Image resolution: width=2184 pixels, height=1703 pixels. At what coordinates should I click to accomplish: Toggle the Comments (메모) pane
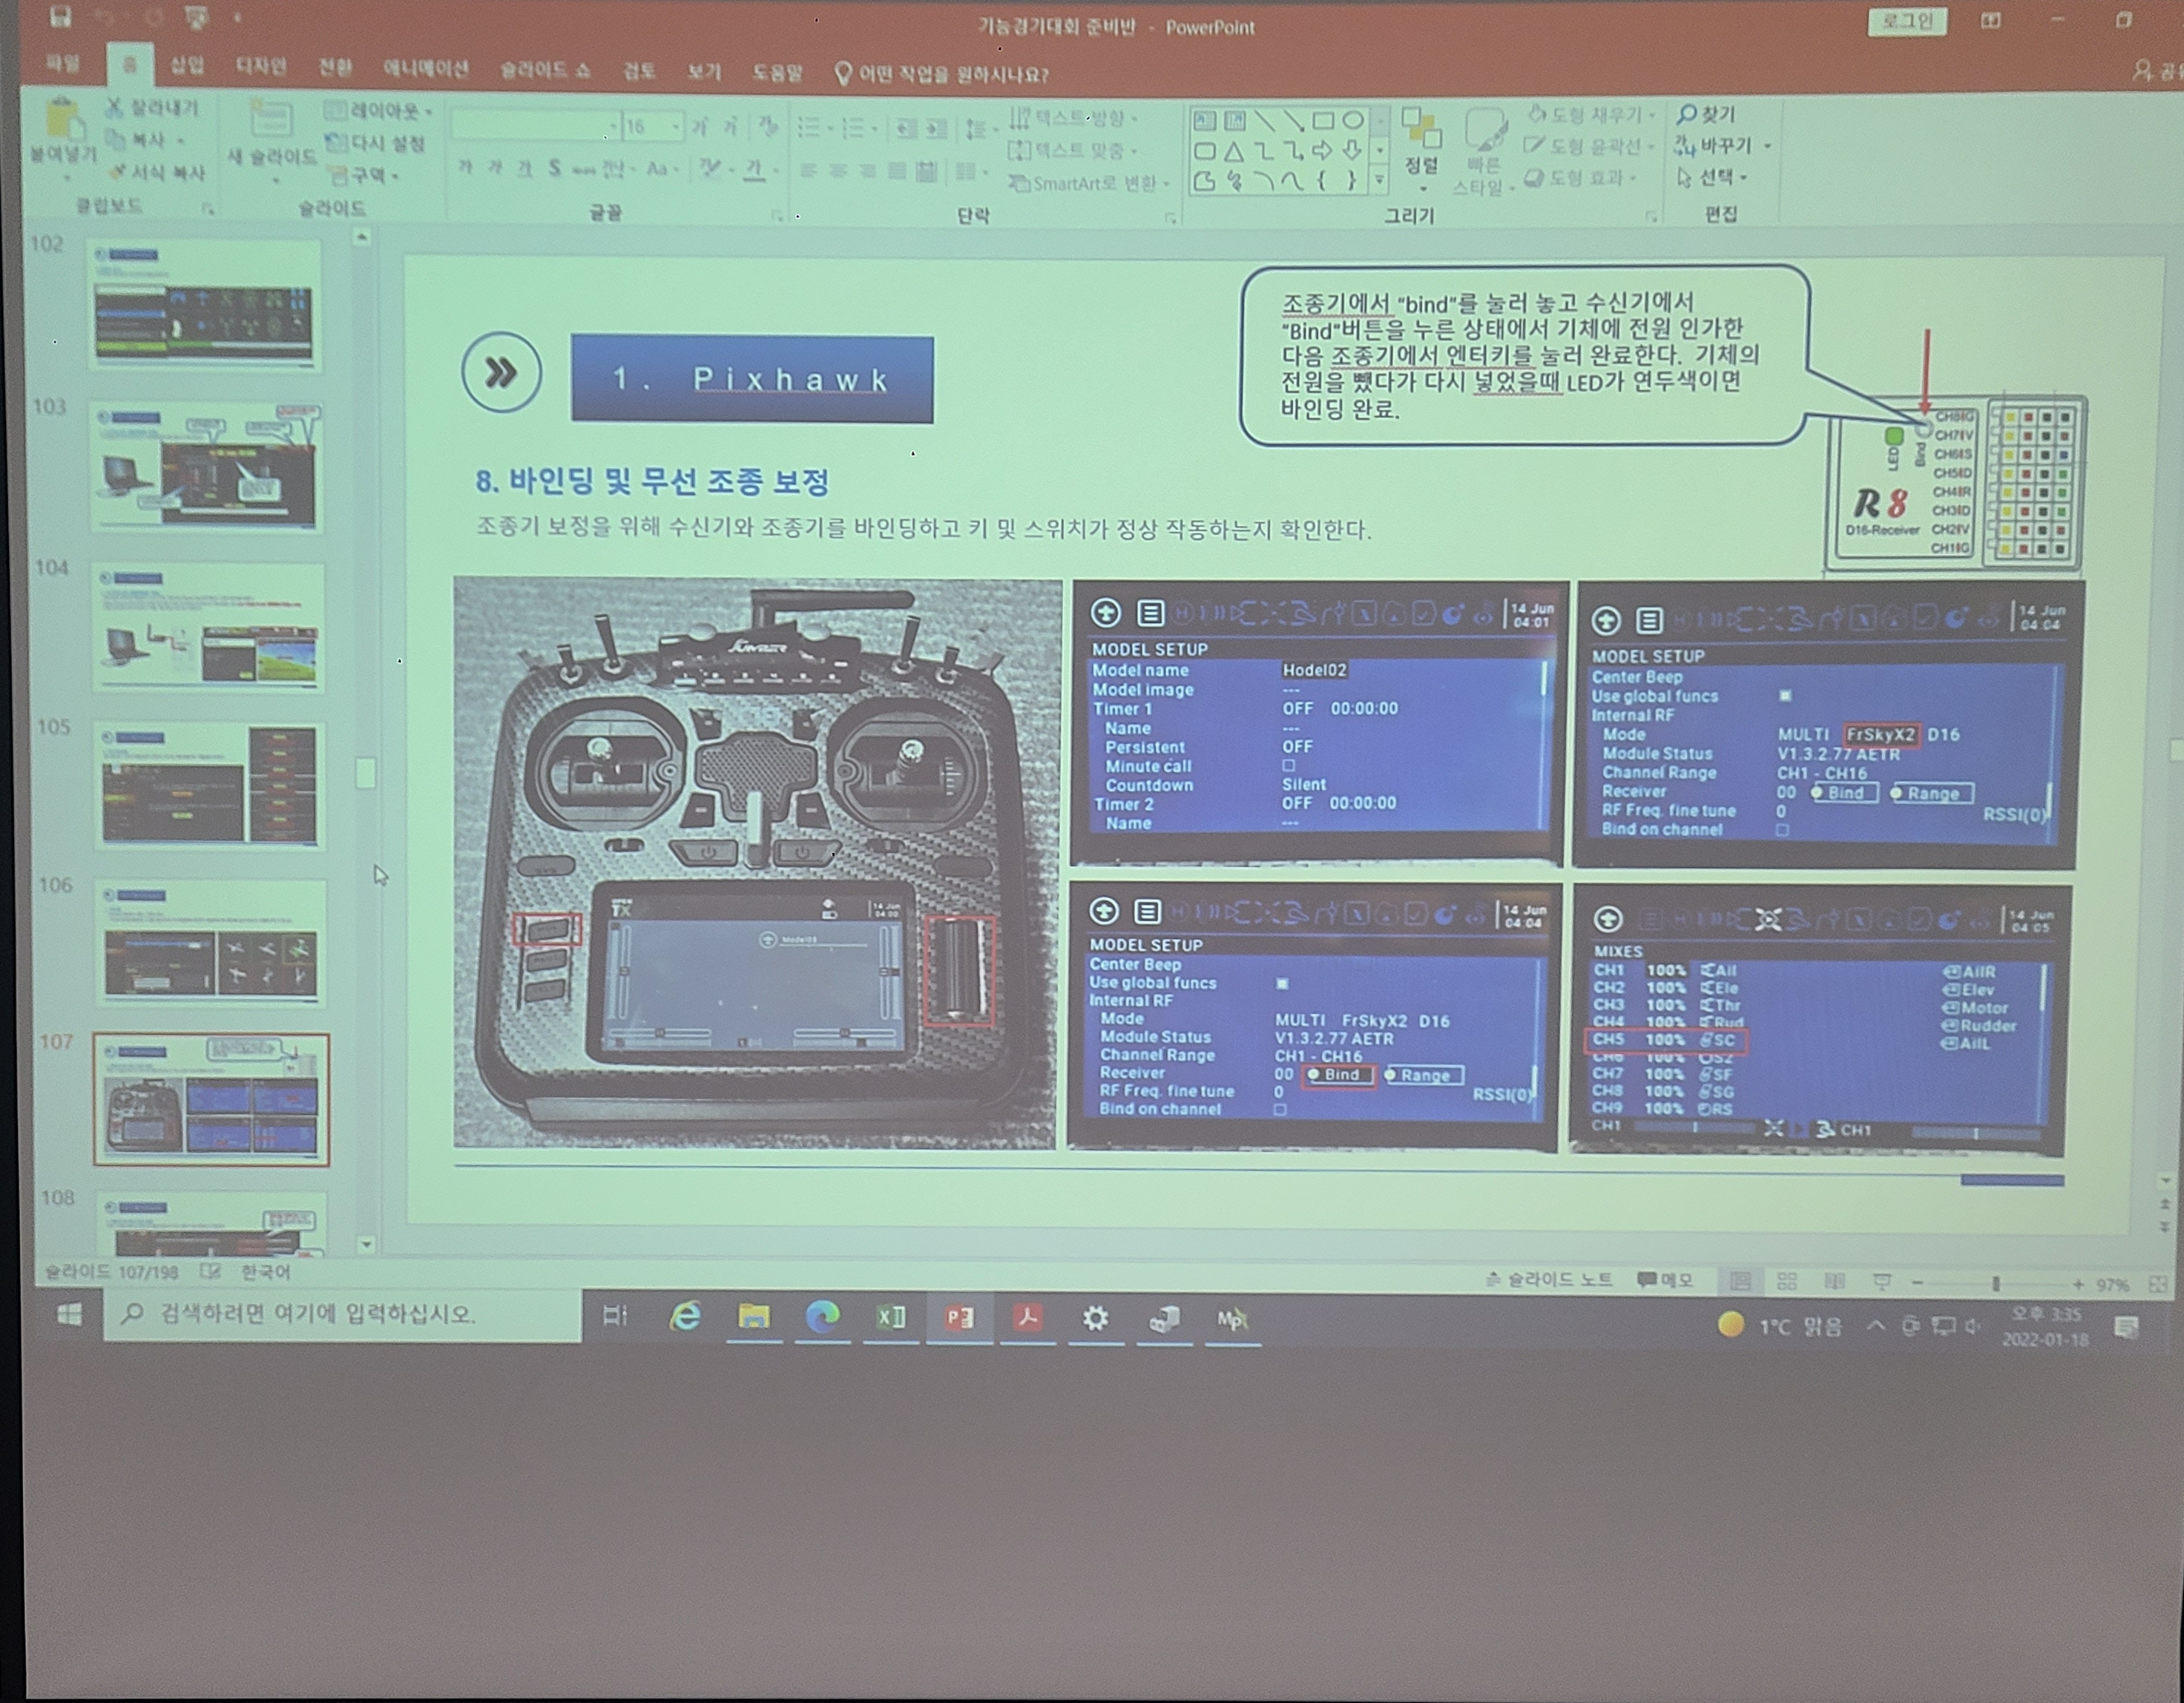click(1664, 1280)
